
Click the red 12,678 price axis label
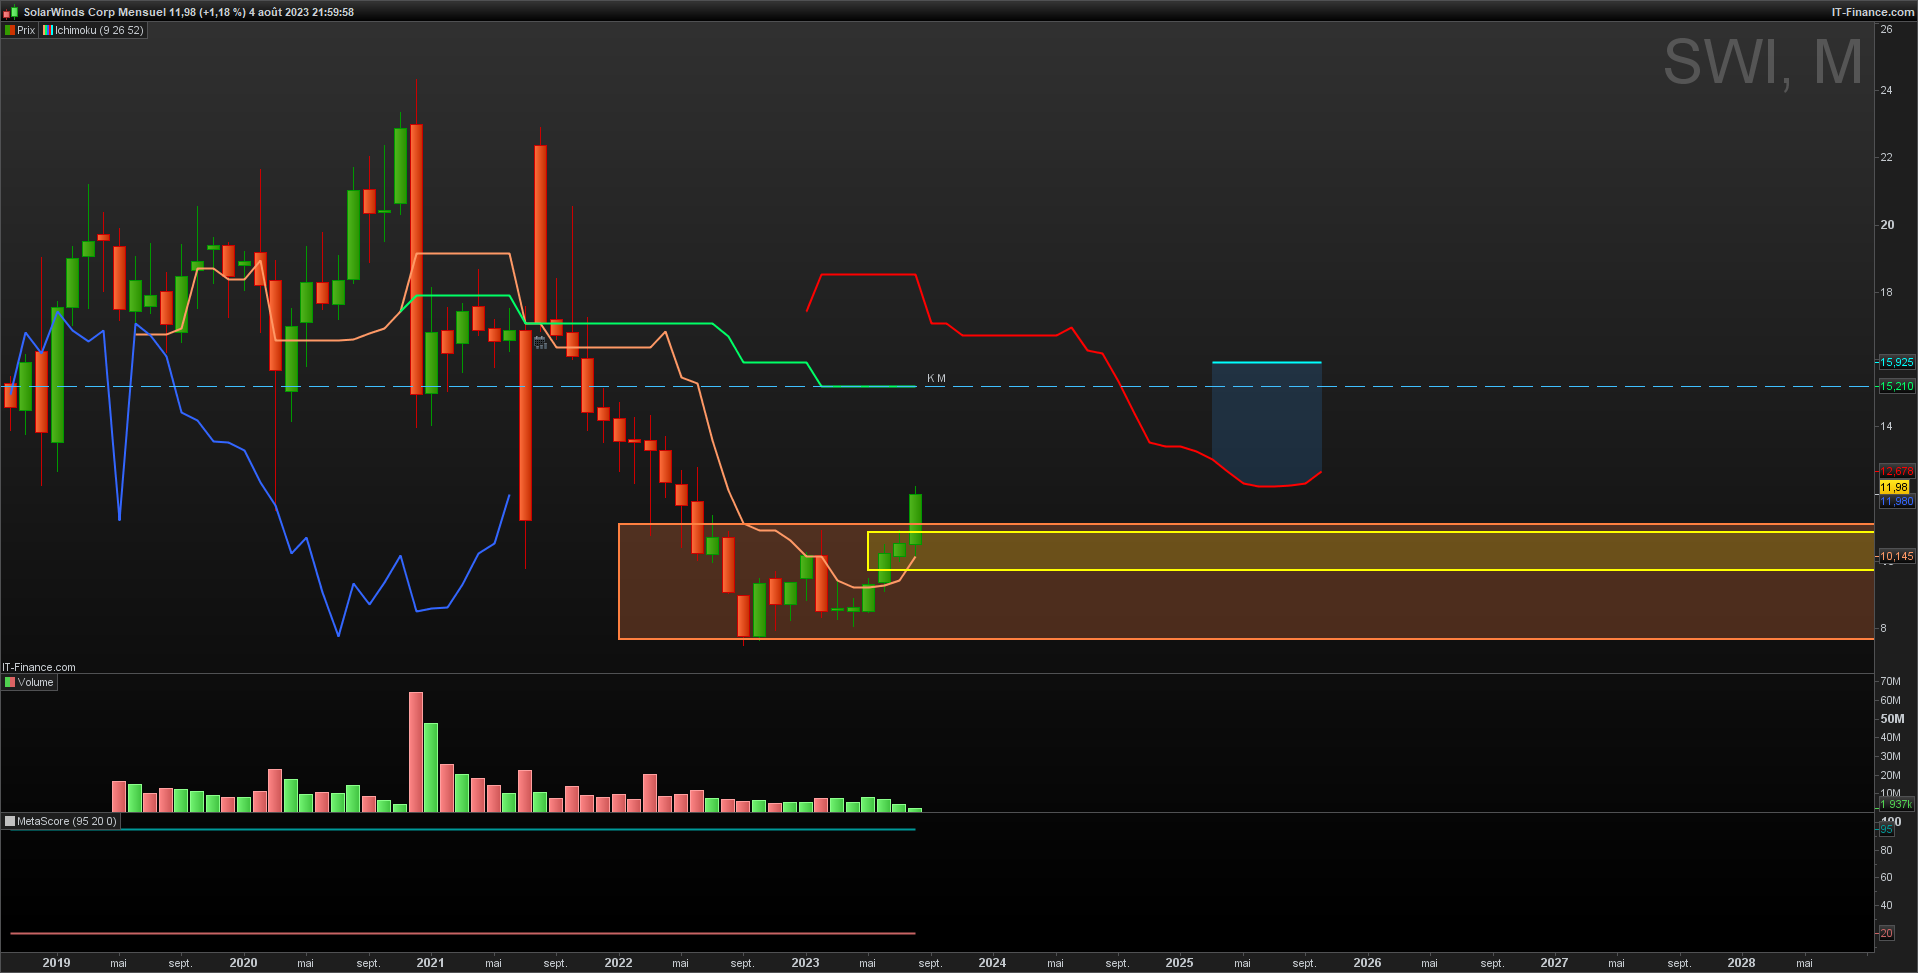point(1896,472)
